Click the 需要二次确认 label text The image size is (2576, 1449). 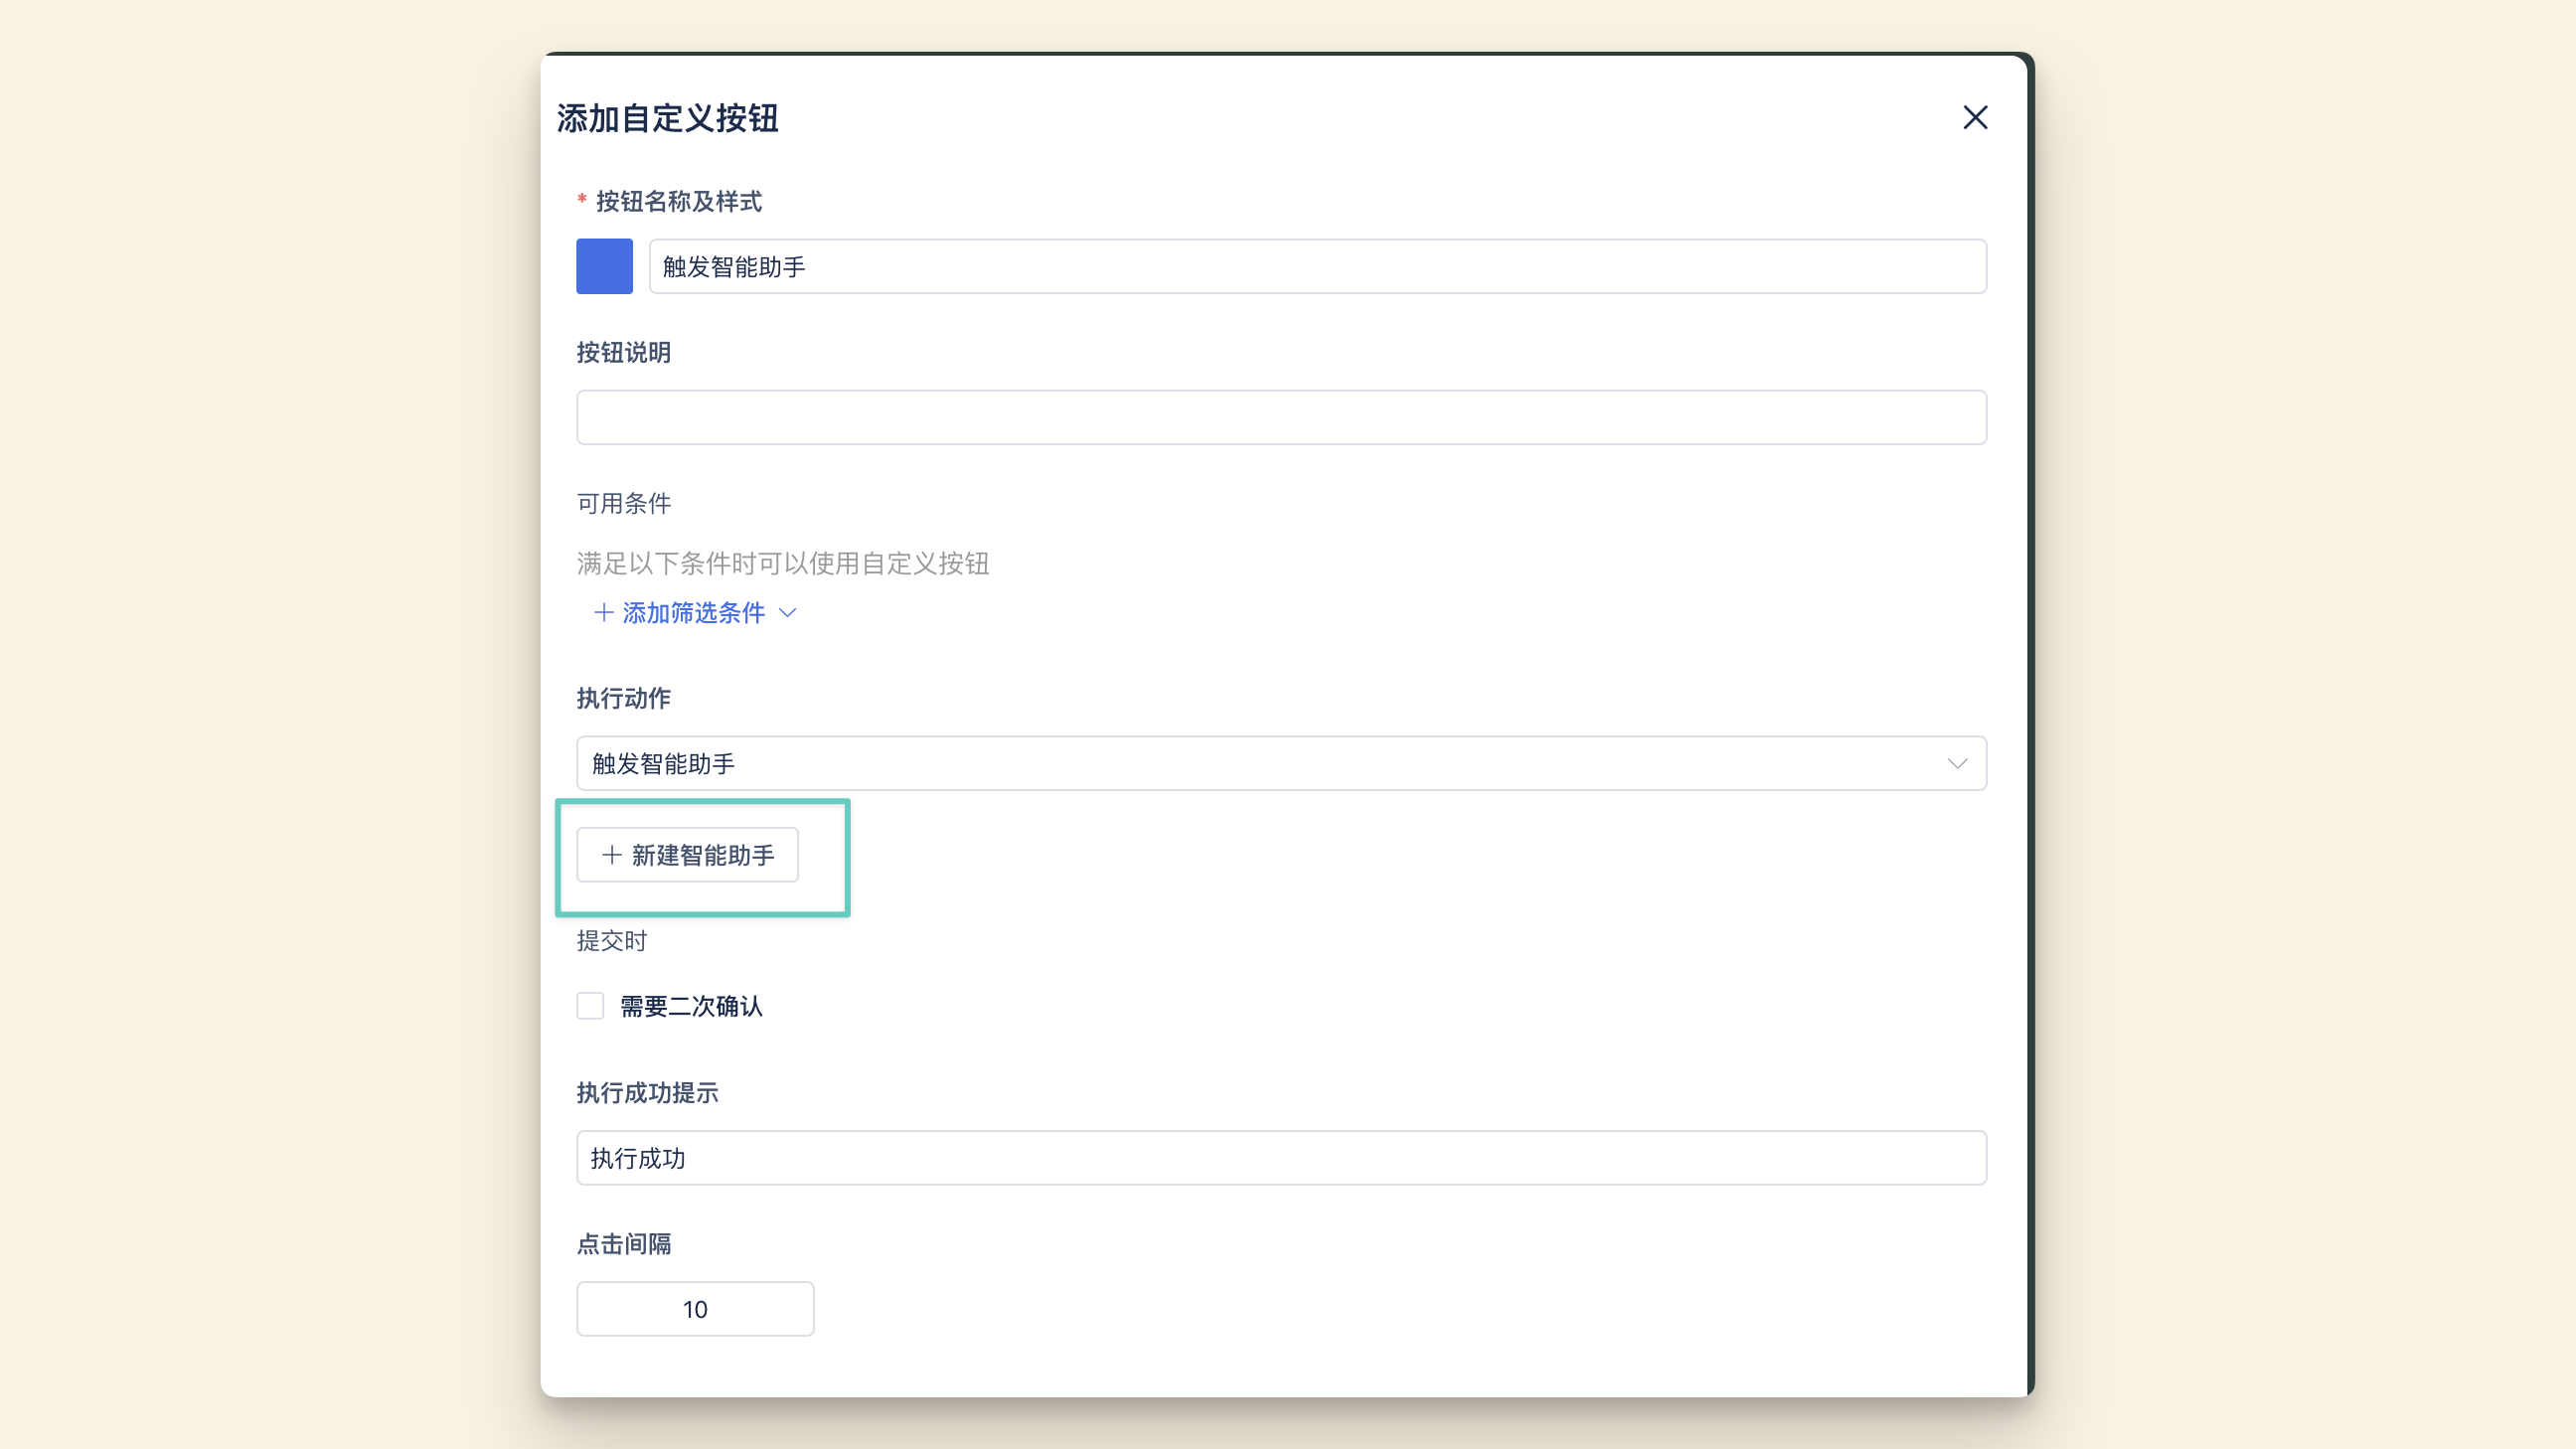coord(691,1007)
